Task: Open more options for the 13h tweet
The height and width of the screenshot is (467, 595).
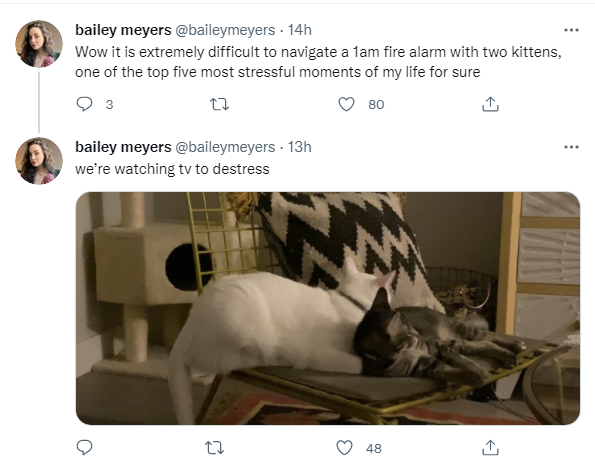Action: tap(571, 147)
